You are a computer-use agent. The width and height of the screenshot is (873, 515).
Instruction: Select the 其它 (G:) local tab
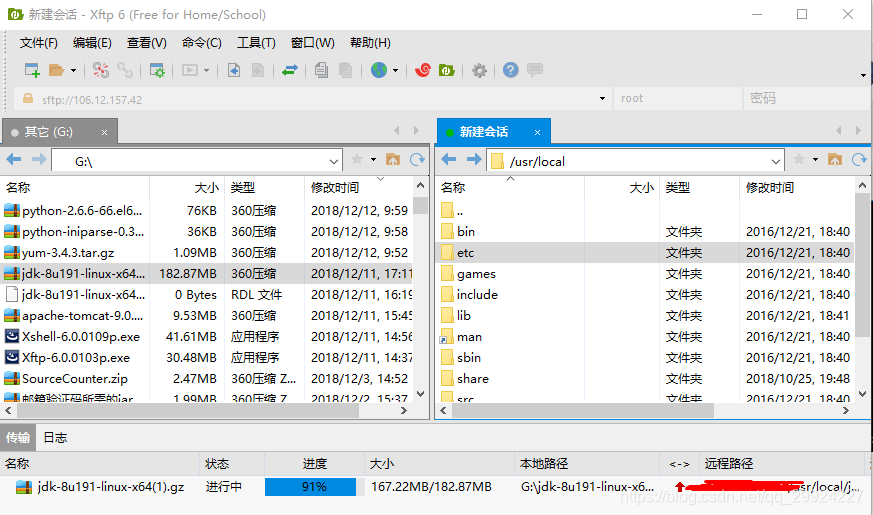coord(60,132)
